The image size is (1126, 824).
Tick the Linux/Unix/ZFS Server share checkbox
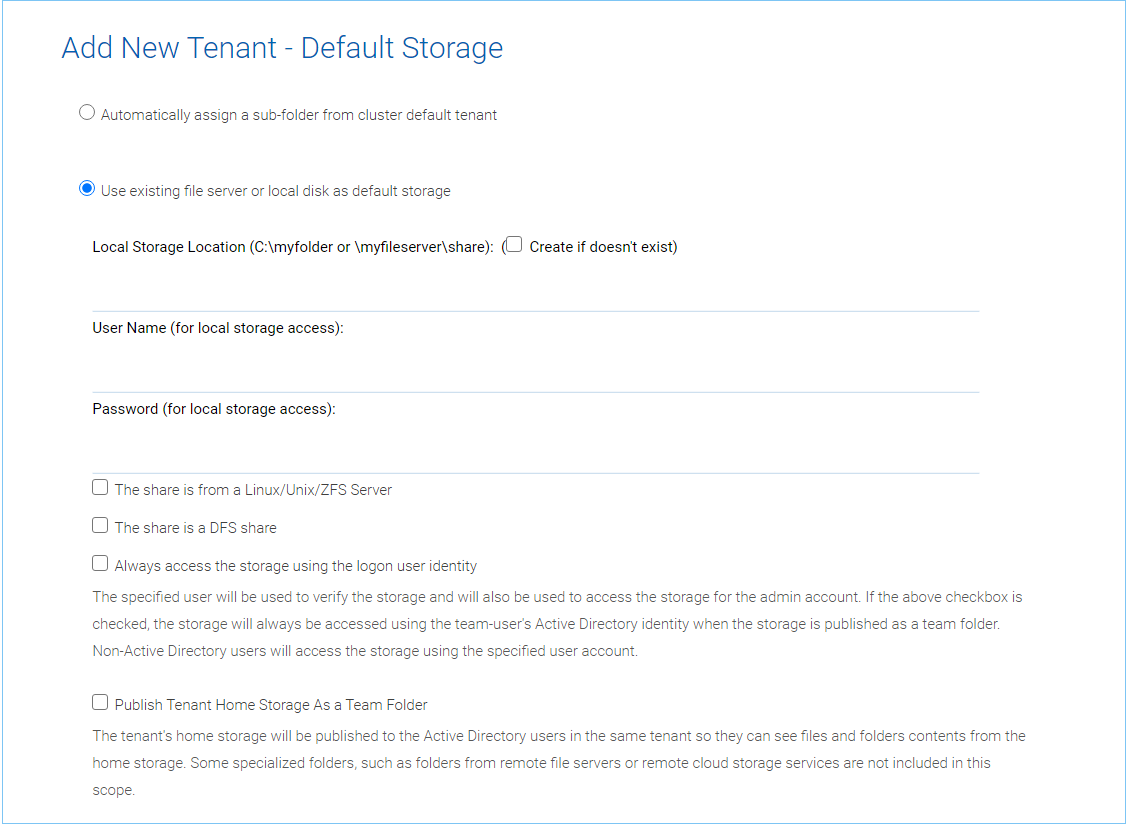coord(100,488)
